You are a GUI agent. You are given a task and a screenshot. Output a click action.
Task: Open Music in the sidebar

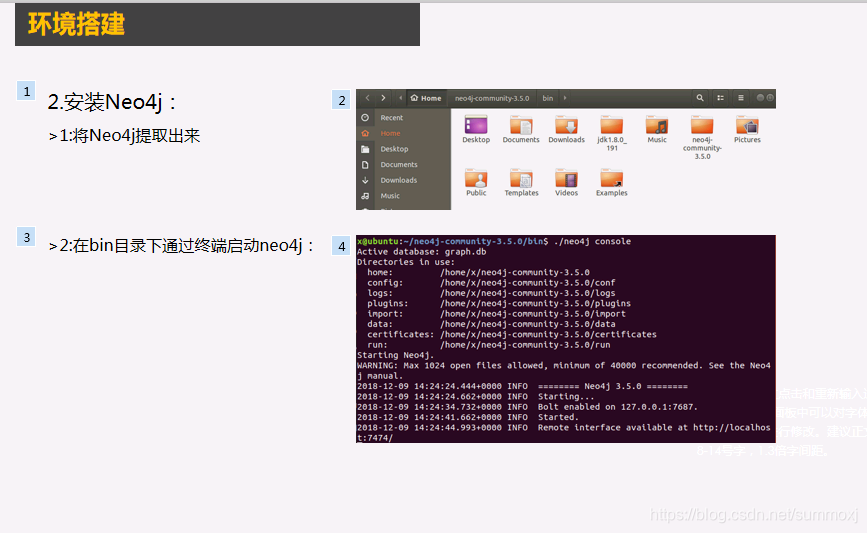(404, 196)
